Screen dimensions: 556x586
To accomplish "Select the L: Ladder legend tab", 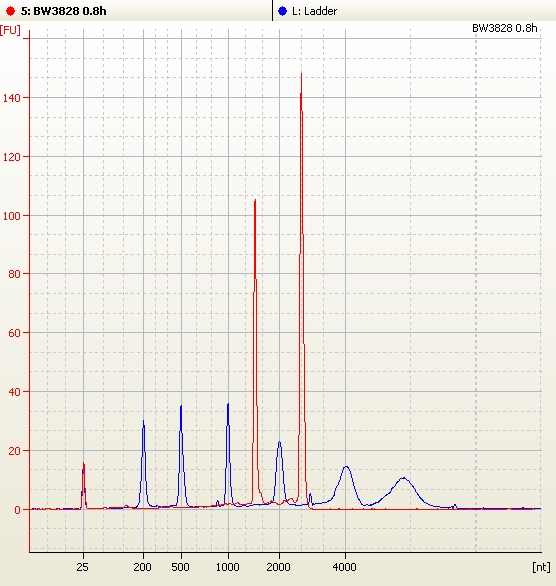I will (x=415, y=10).
